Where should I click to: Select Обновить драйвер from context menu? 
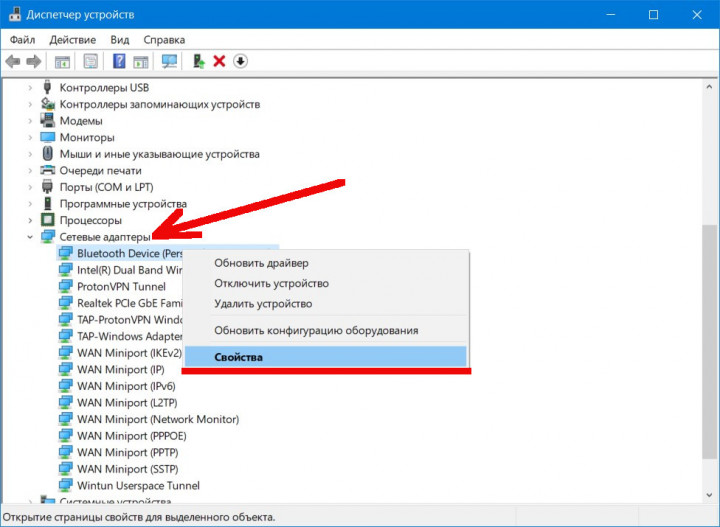[261, 263]
